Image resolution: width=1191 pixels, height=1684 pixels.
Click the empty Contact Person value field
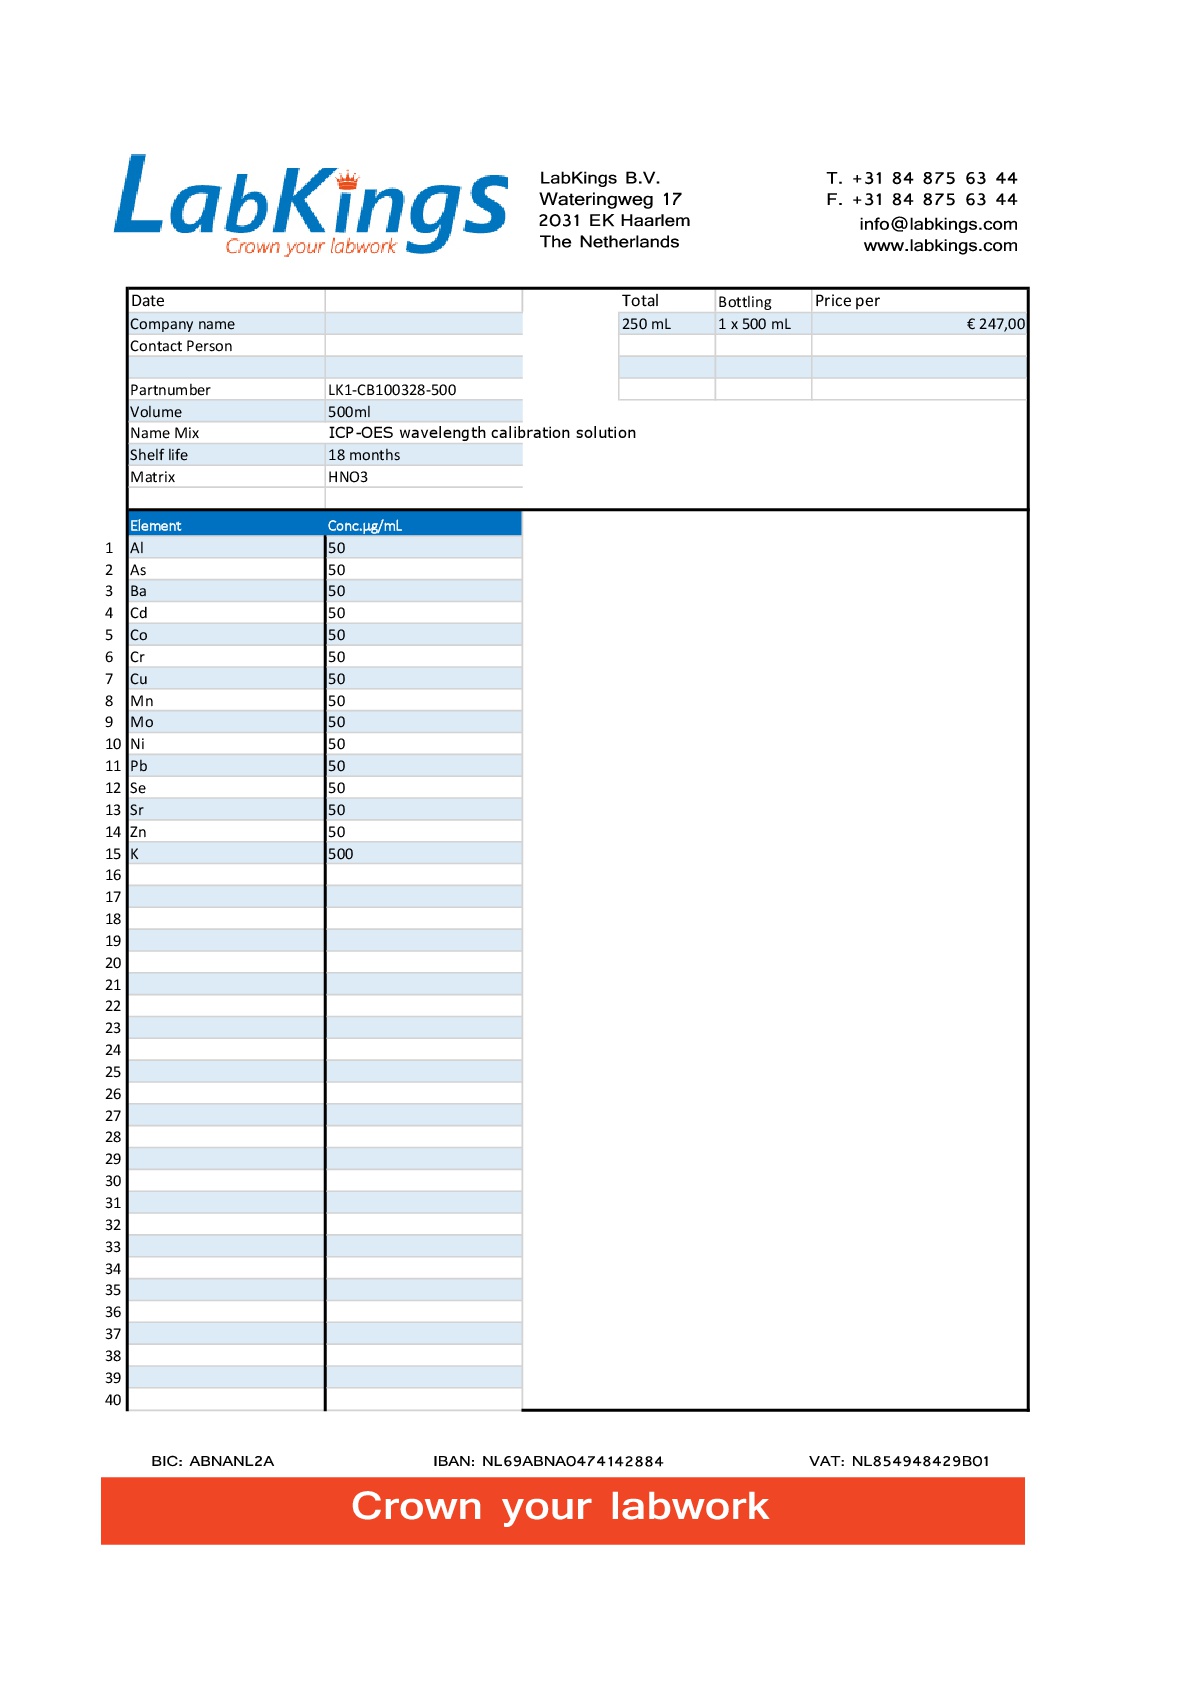(423, 346)
